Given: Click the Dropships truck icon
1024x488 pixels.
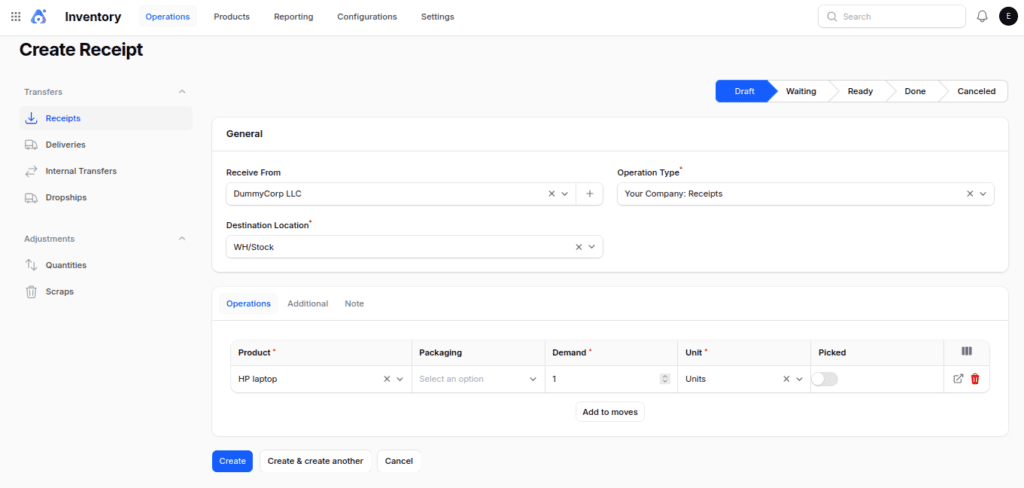Looking at the screenshot, I should point(31,197).
